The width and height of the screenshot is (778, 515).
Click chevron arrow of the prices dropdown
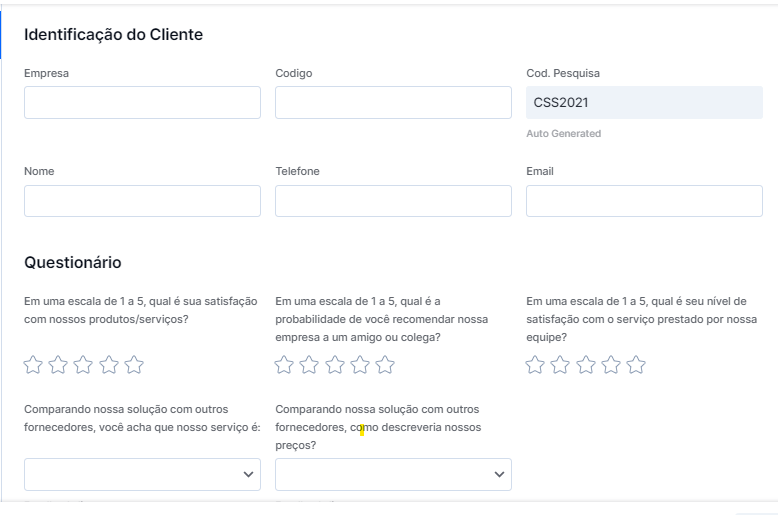click(x=499, y=474)
